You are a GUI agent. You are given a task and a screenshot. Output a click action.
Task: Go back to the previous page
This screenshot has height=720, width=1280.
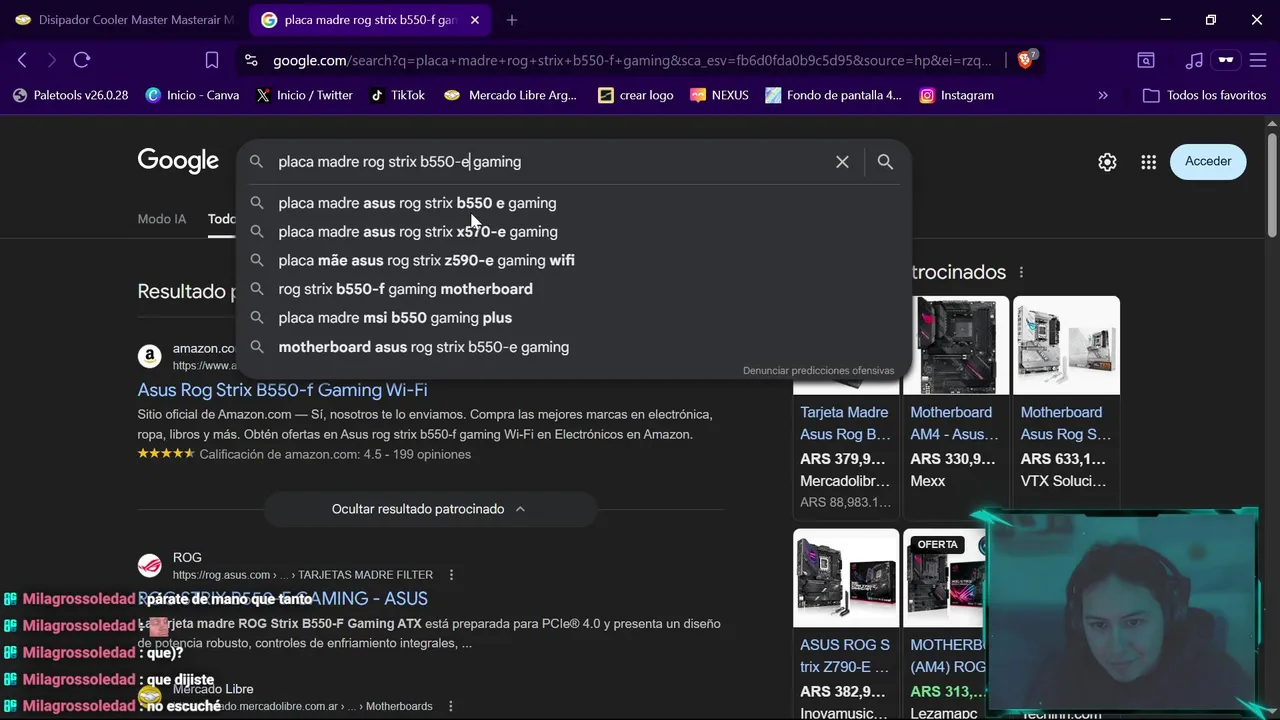(x=22, y=60)
